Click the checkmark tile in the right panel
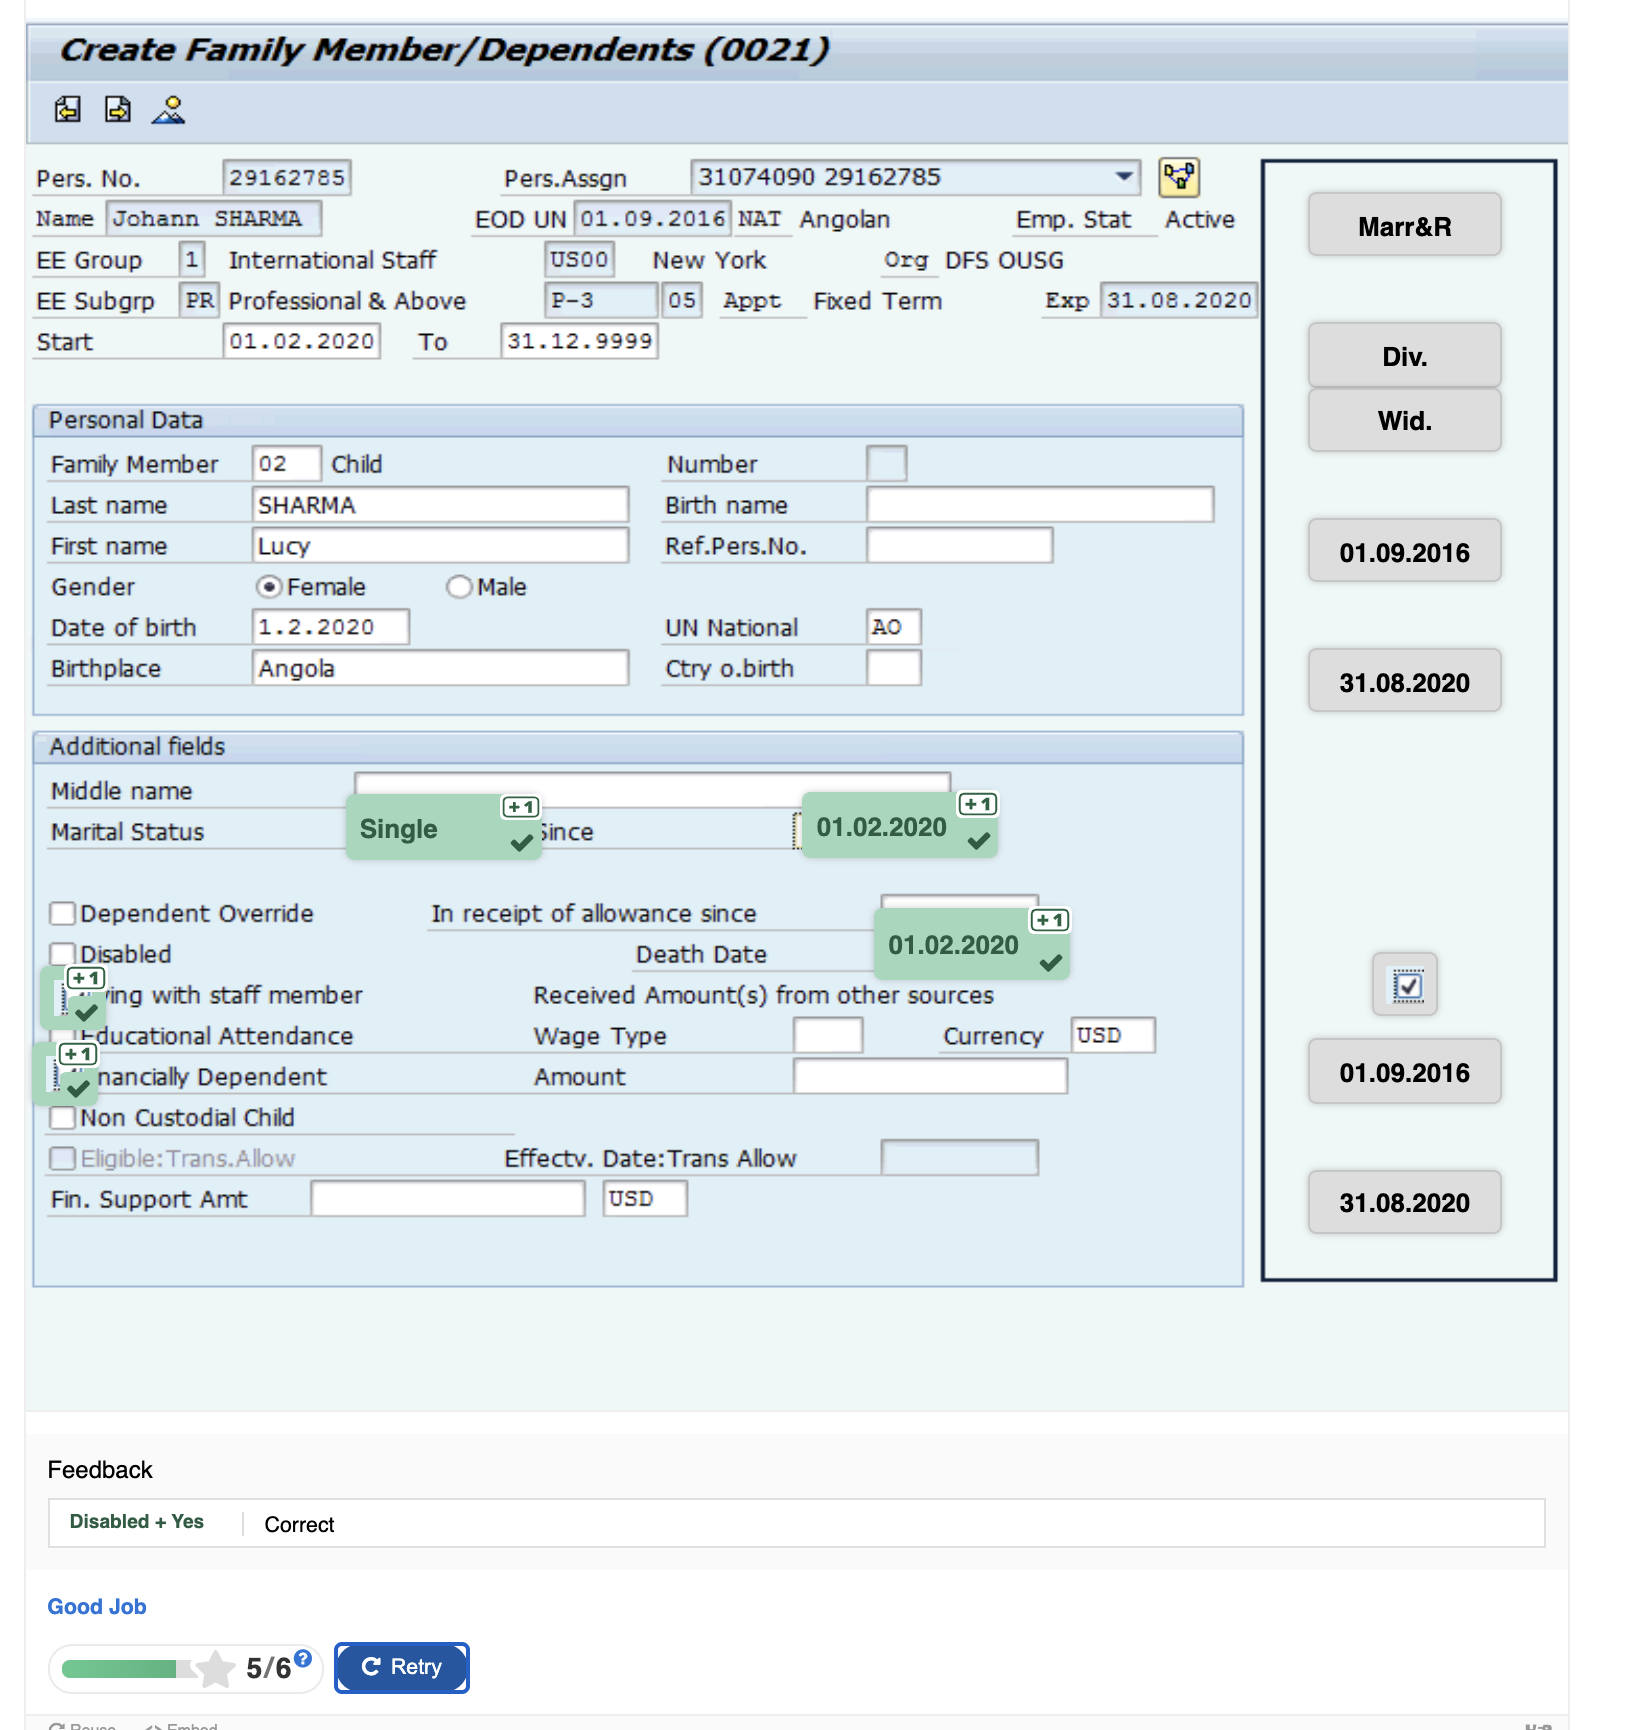 pos(1405,985)
